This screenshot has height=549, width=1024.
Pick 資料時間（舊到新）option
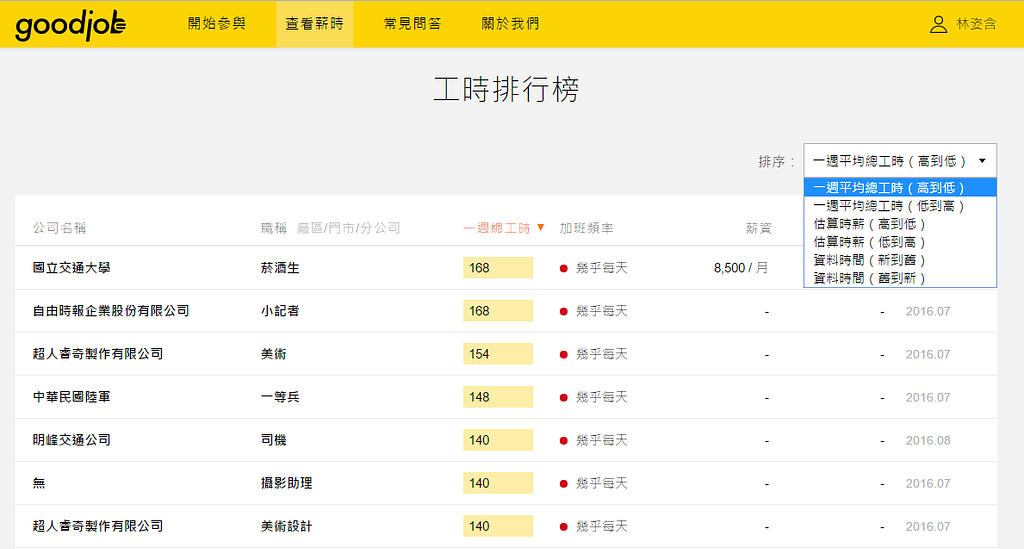pyautogui.click(x=900, y=278)
